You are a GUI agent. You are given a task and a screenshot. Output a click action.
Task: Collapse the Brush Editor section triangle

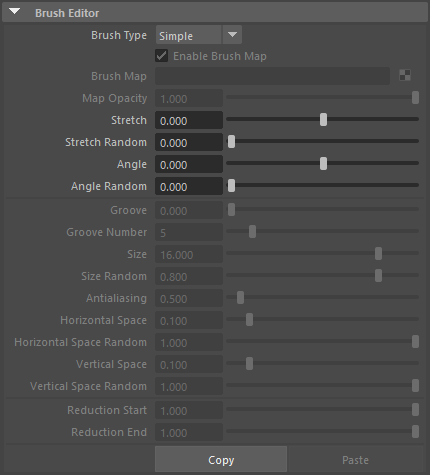(15, 12)
